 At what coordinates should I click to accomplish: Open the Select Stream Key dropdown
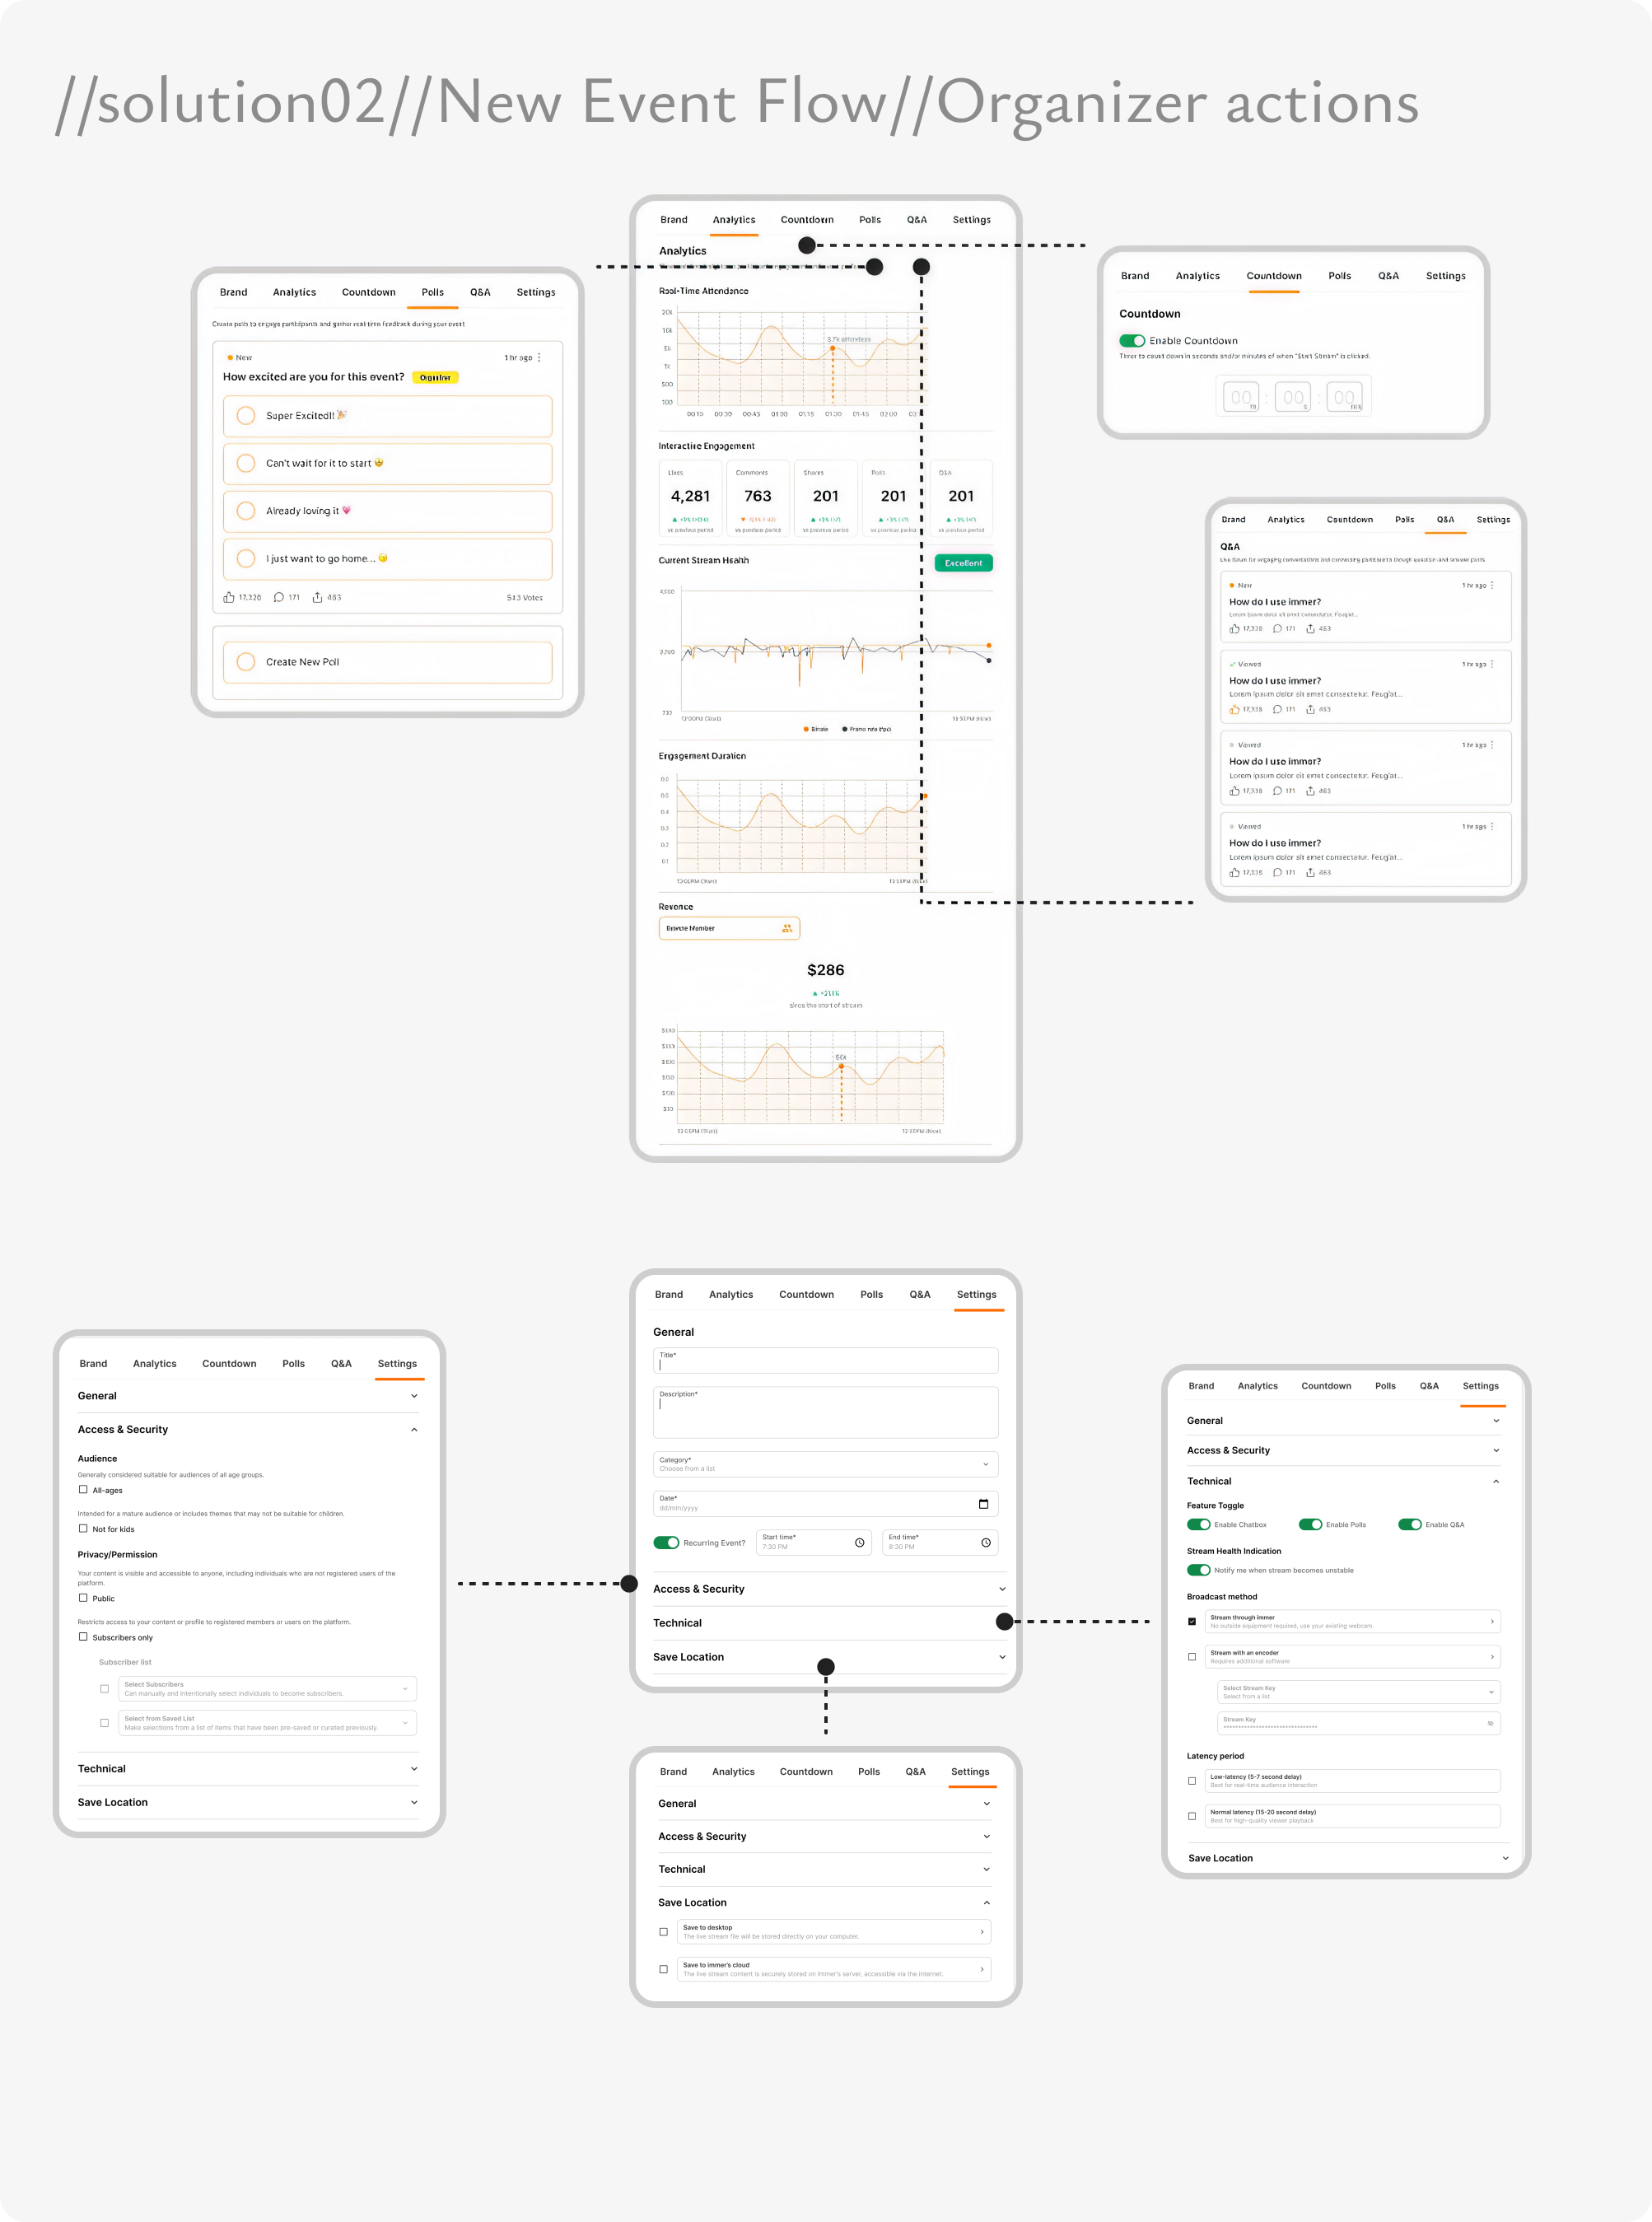tap(1359, 1691)
